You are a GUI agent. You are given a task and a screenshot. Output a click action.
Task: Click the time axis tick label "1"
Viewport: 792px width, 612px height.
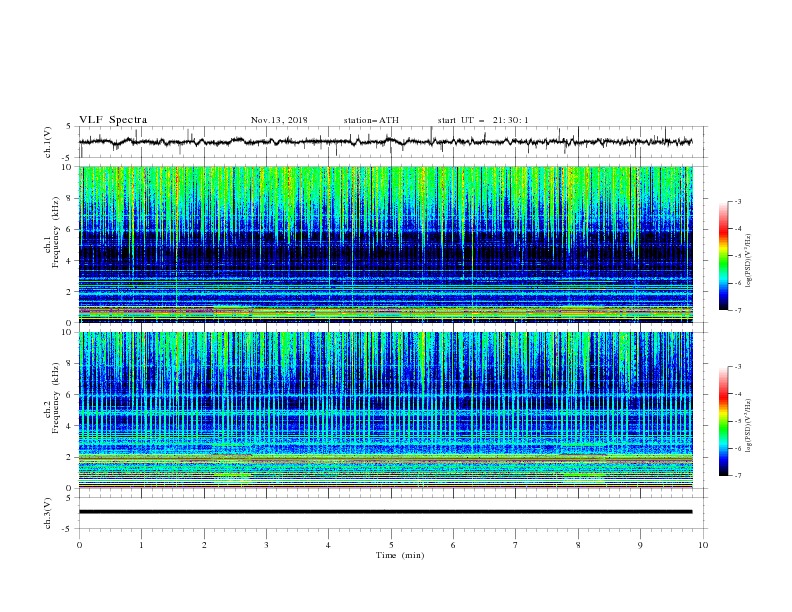[142, 545]
